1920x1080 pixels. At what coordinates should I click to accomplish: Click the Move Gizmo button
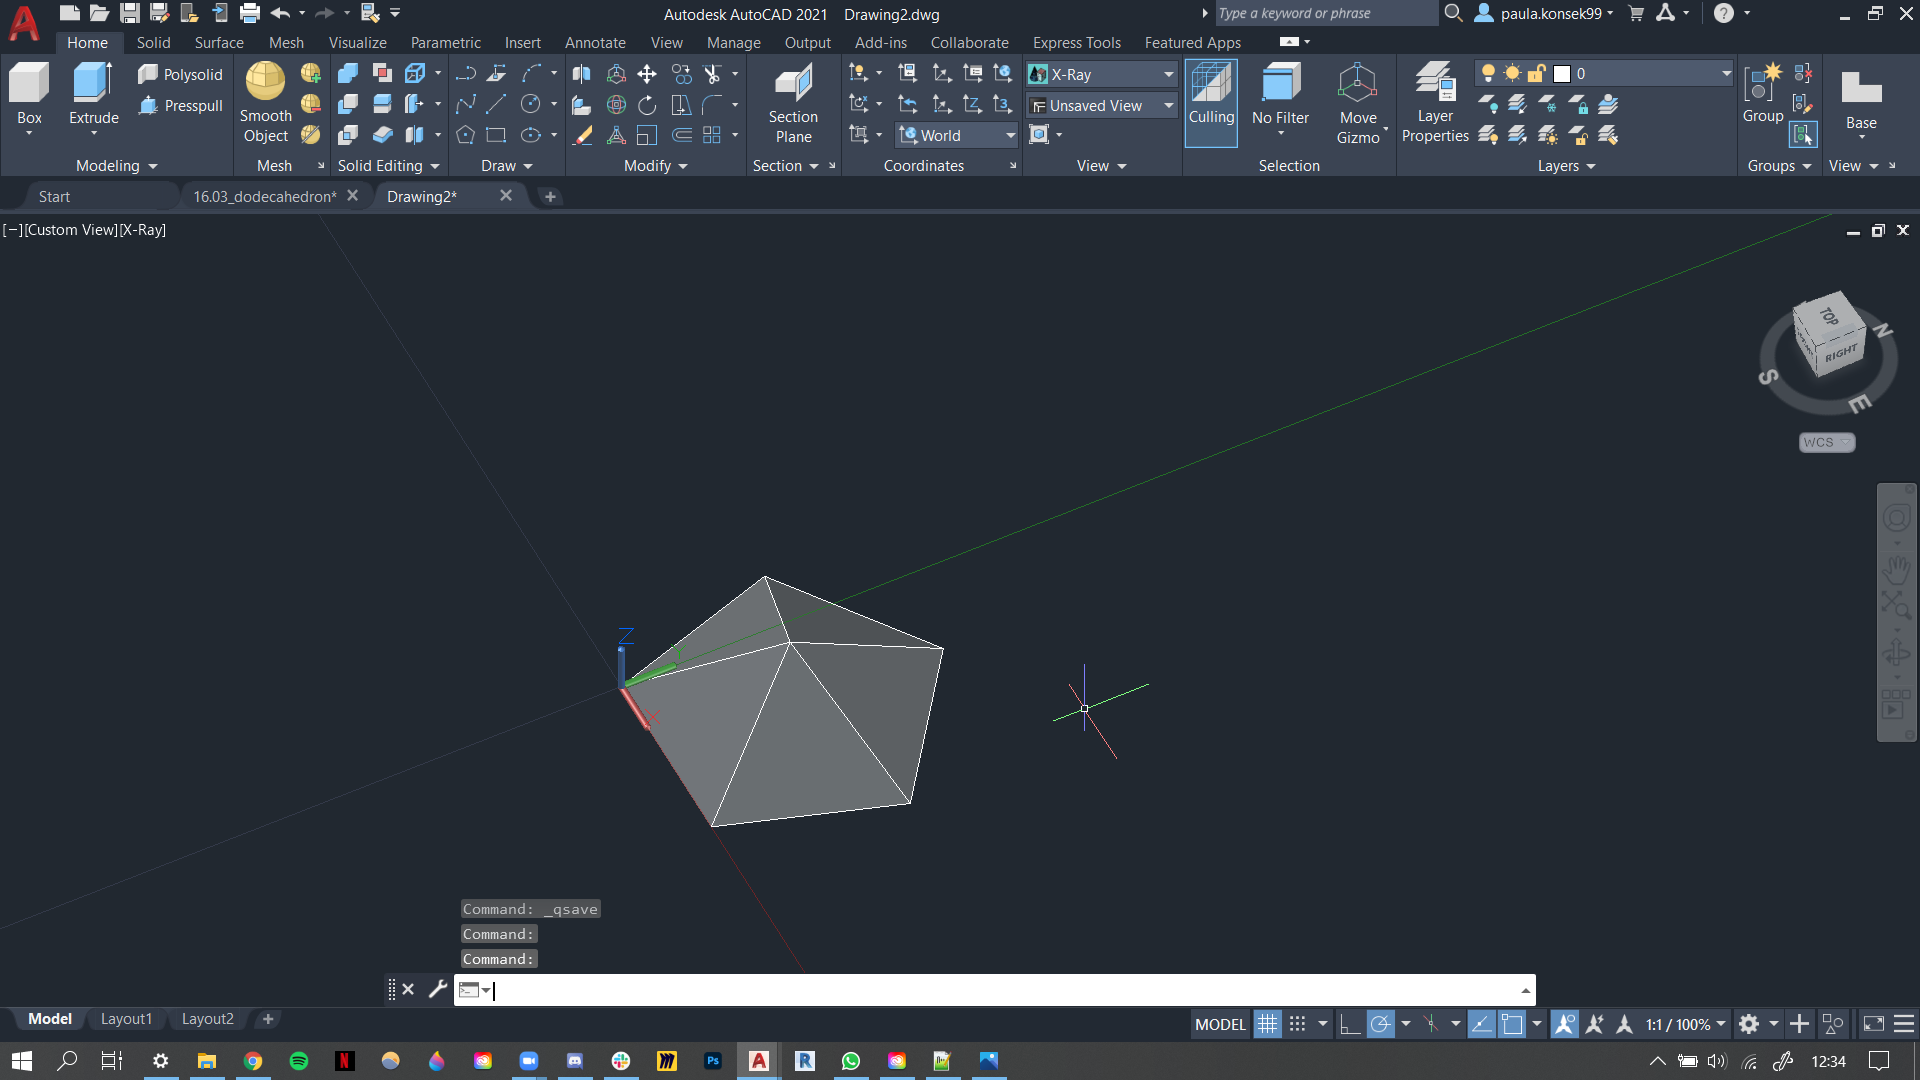pyautogui.click(x=1358, y=103)
